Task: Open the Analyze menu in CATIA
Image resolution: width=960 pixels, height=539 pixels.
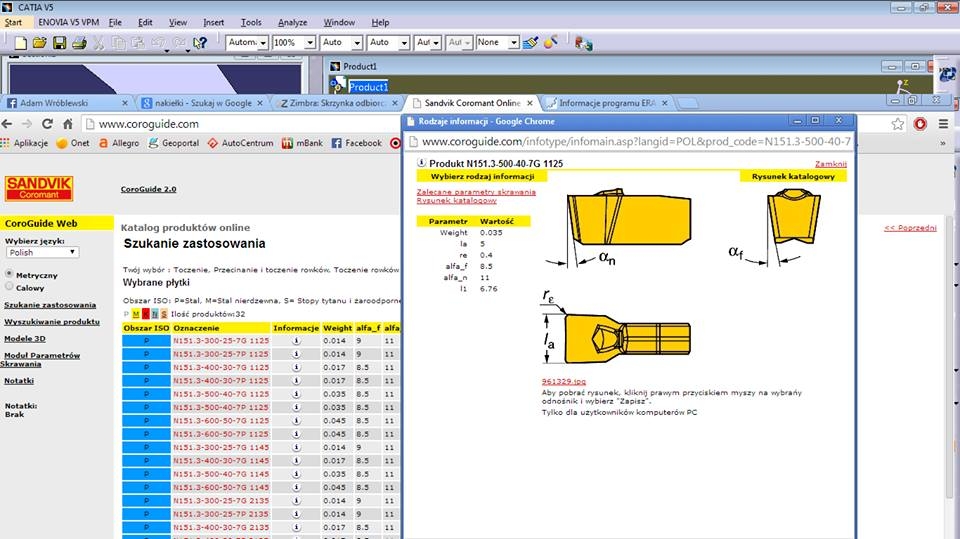Action: 293,22
